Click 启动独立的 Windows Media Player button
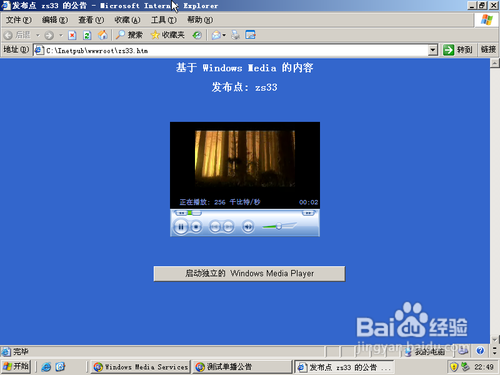Screen dimensions: 500x375 point(249,273)
